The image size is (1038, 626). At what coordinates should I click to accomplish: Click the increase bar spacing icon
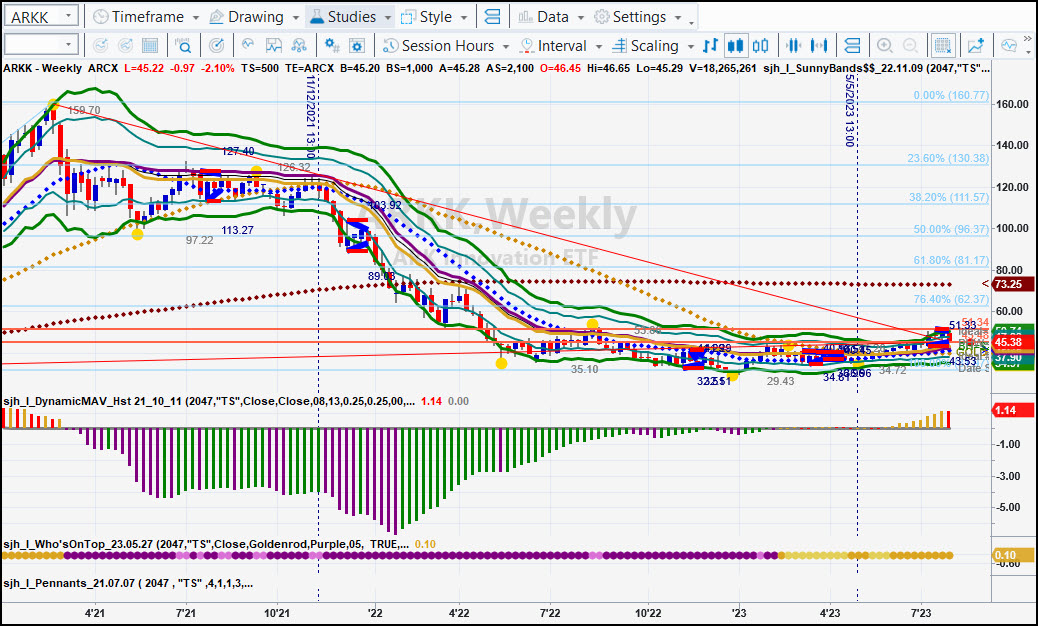(x=819, y=45)
